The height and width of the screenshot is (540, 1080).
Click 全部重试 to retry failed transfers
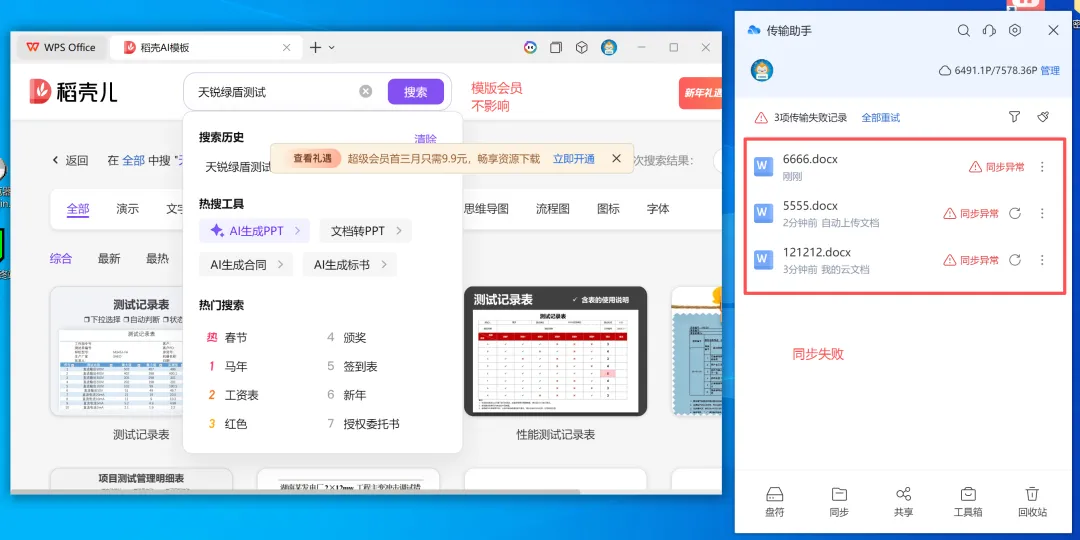[880, 118]
